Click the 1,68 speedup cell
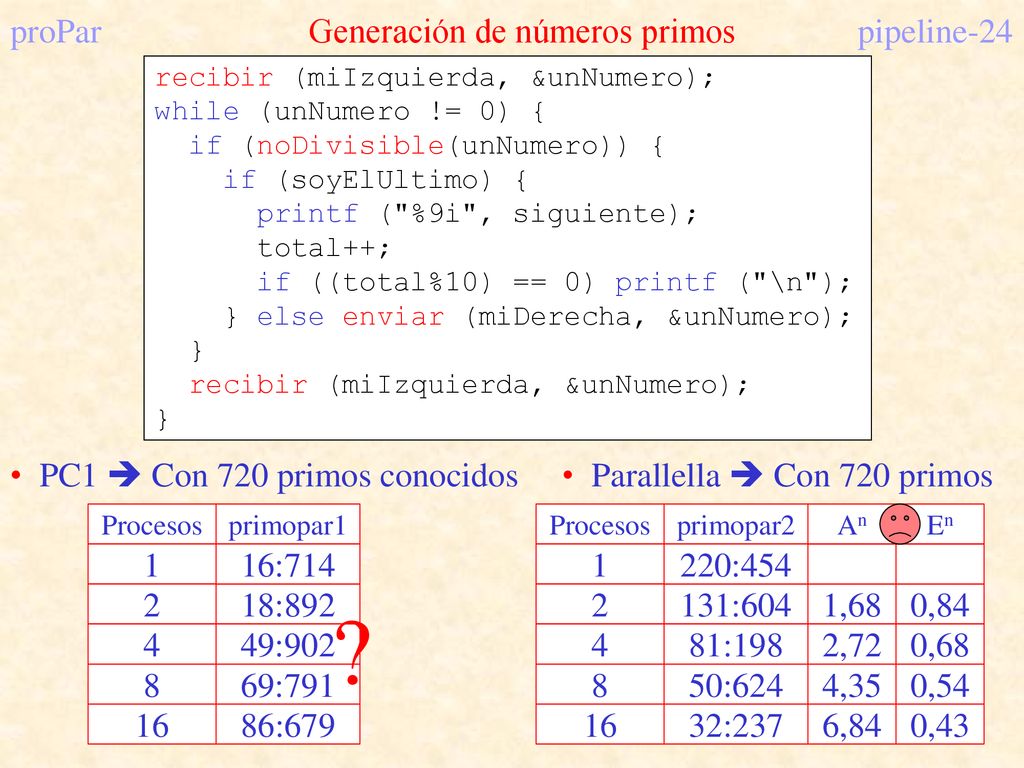This screenshot has width=1024, height=768. click(x=852, y=605)
